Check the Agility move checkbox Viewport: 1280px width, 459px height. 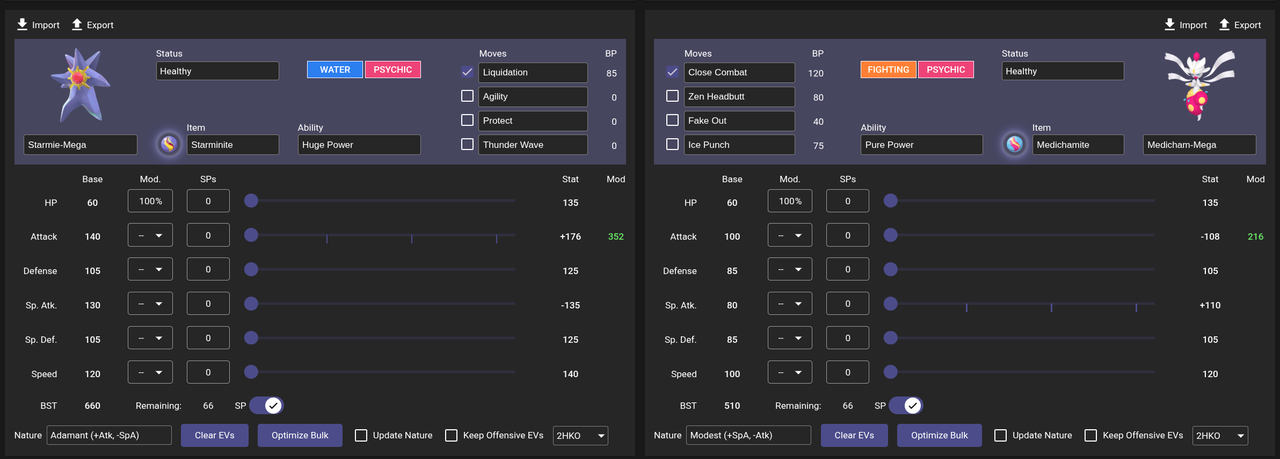(x=467, y=96)
